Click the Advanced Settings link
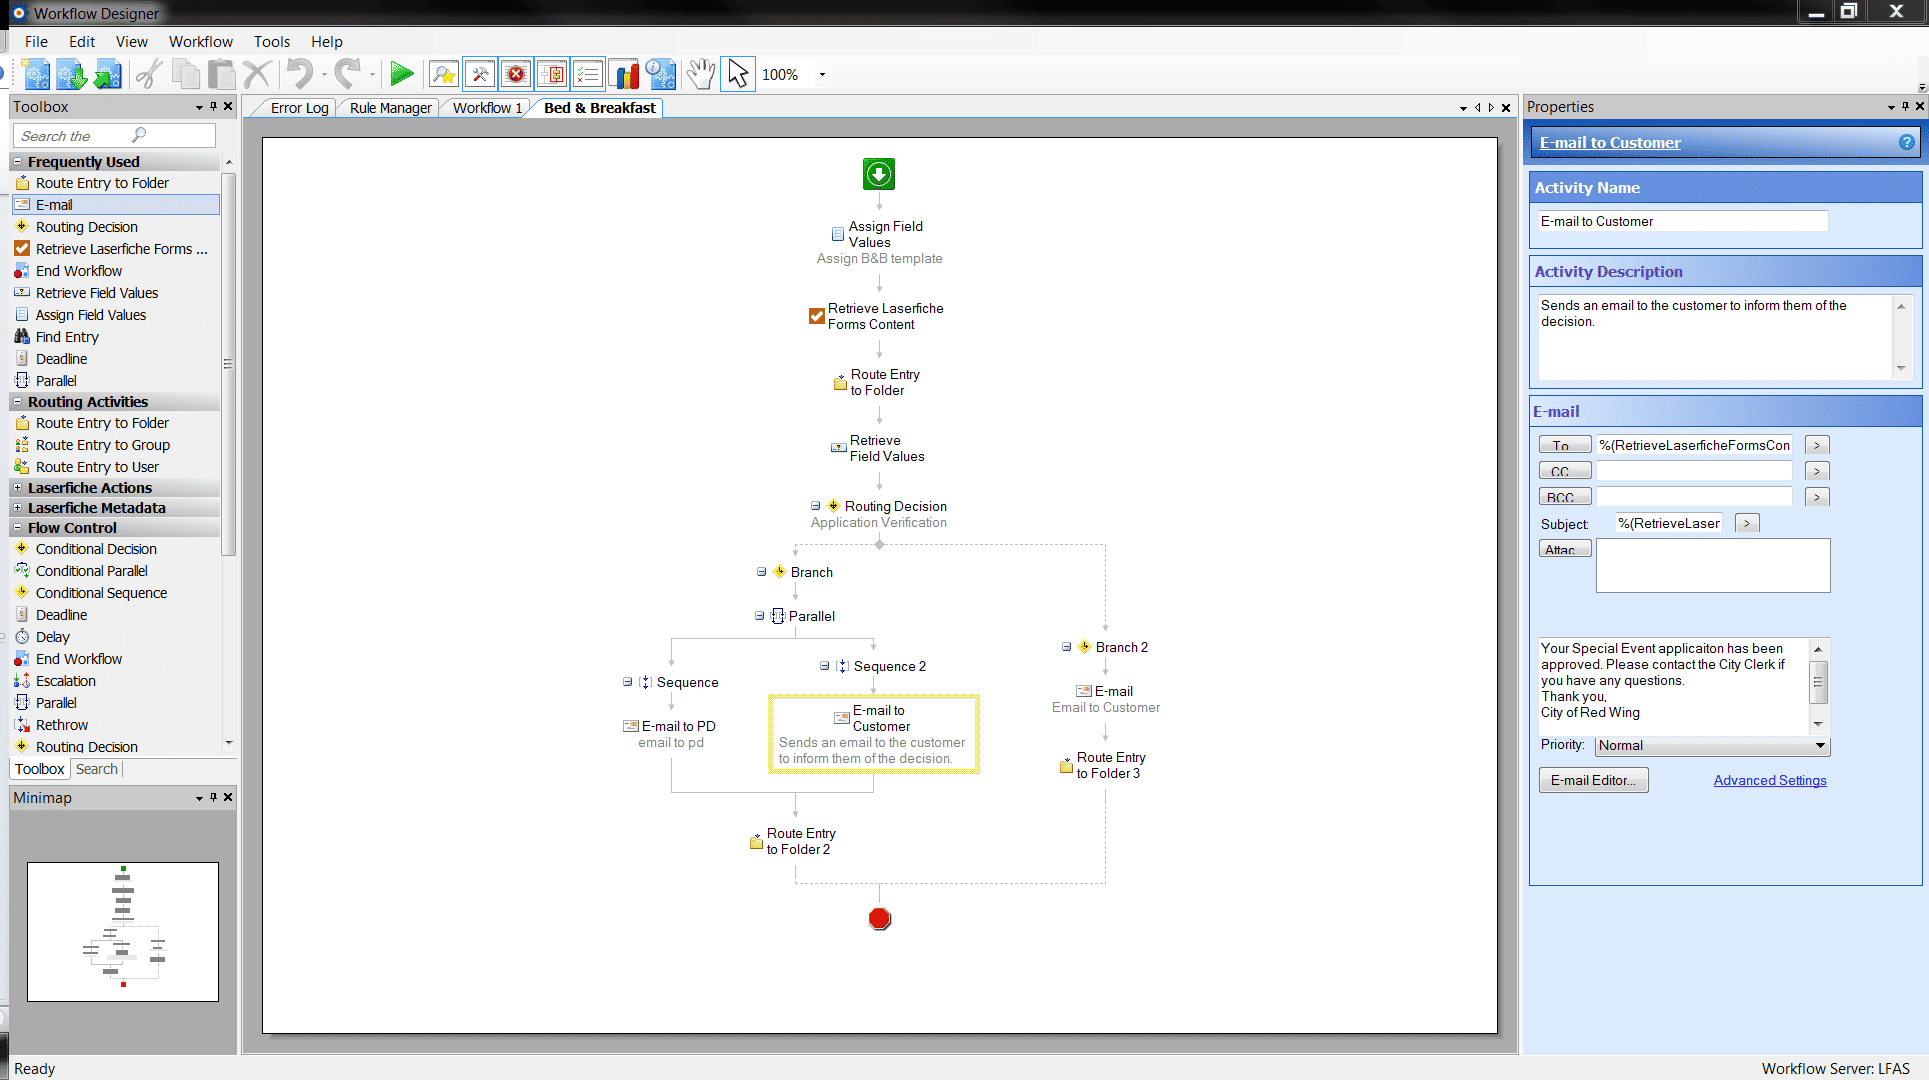 [x=1770, y=781]
